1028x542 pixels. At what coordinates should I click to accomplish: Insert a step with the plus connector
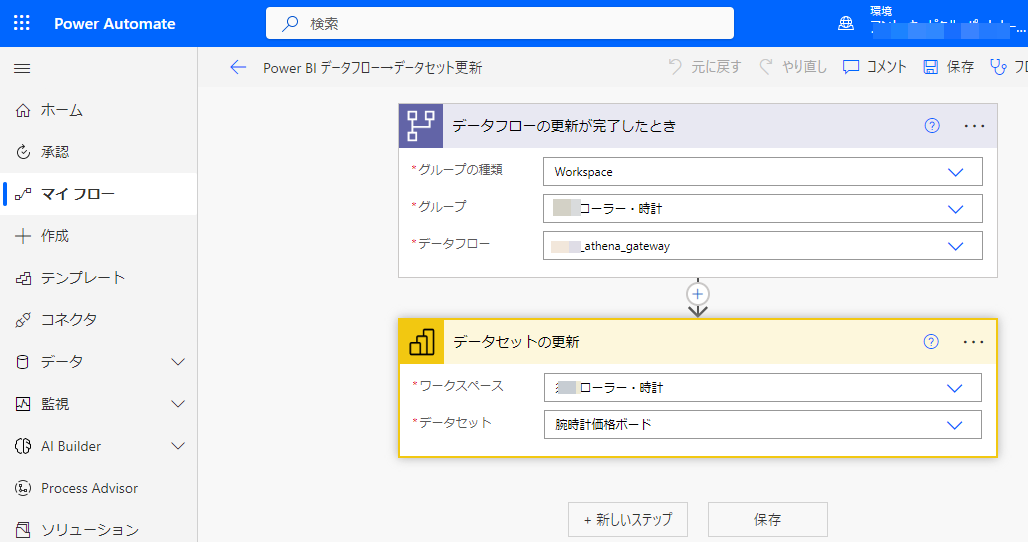[x=698, y=294]
